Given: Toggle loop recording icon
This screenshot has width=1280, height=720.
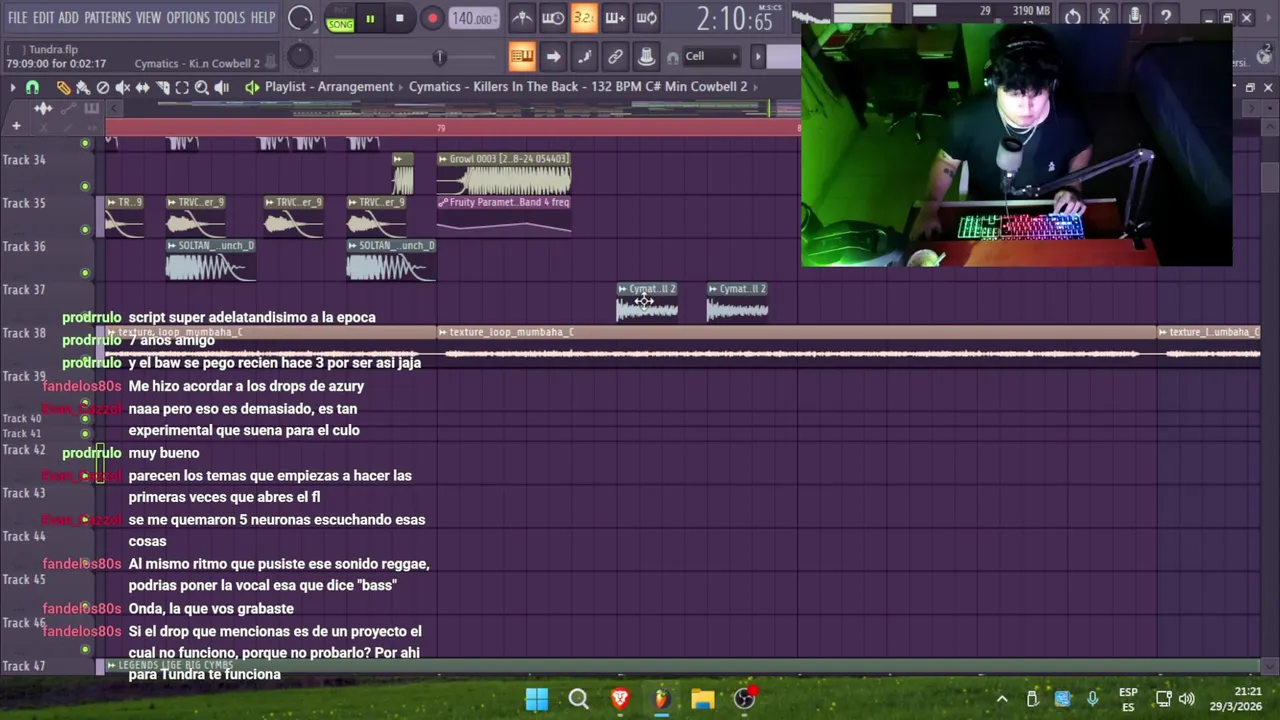Looking at the screenshot, I should click(x=646, y=18).
